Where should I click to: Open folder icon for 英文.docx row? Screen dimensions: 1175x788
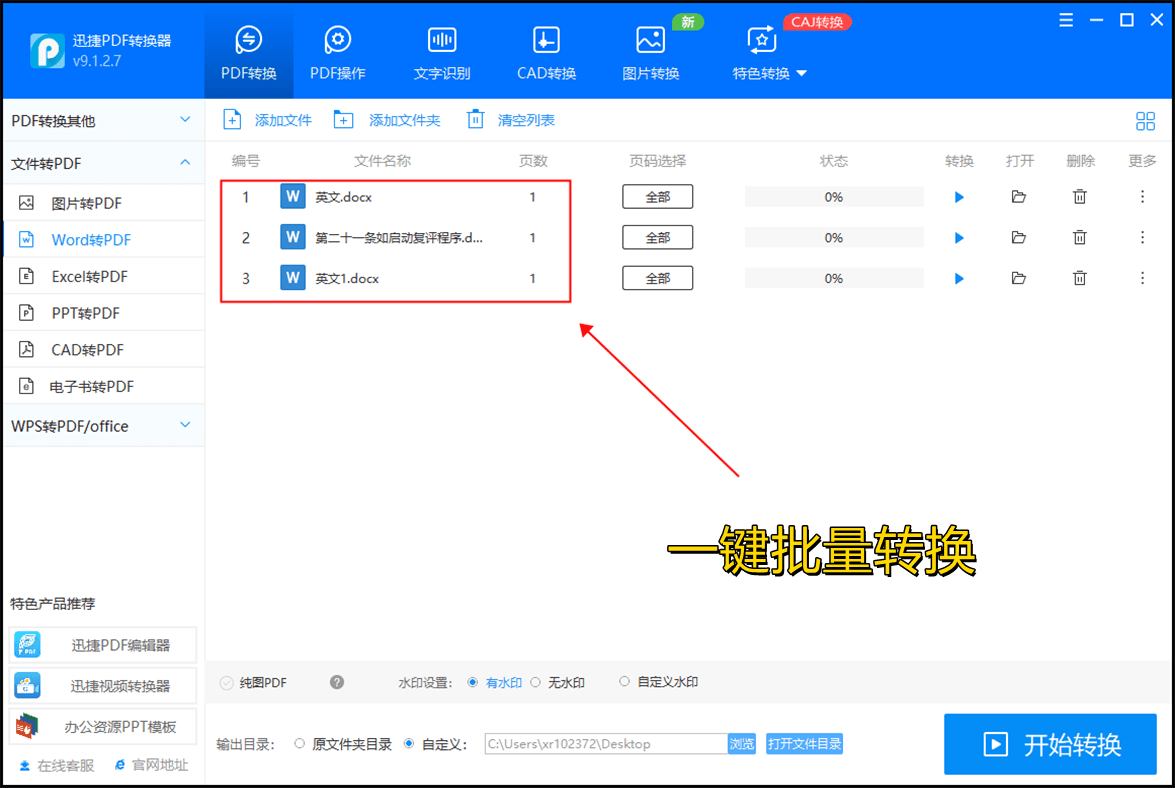tap(1018, 197)
